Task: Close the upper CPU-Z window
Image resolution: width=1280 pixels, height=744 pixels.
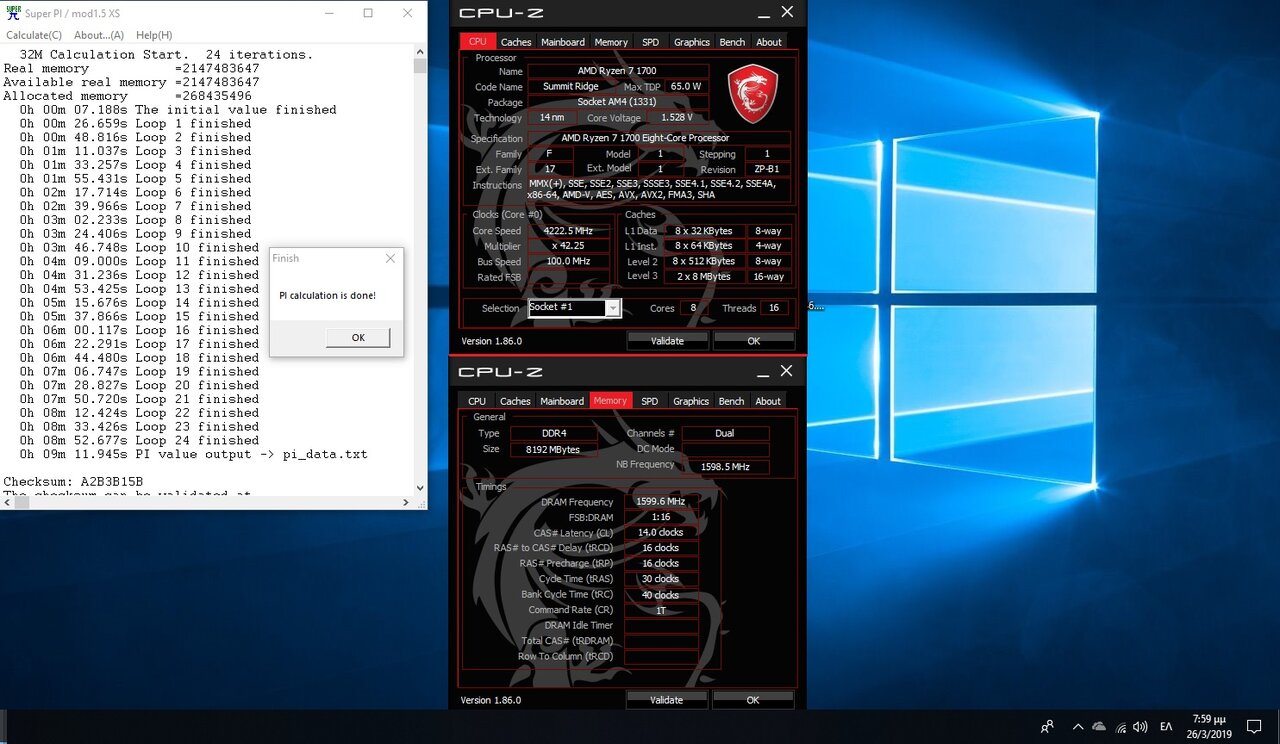Action: coord(787,12)
